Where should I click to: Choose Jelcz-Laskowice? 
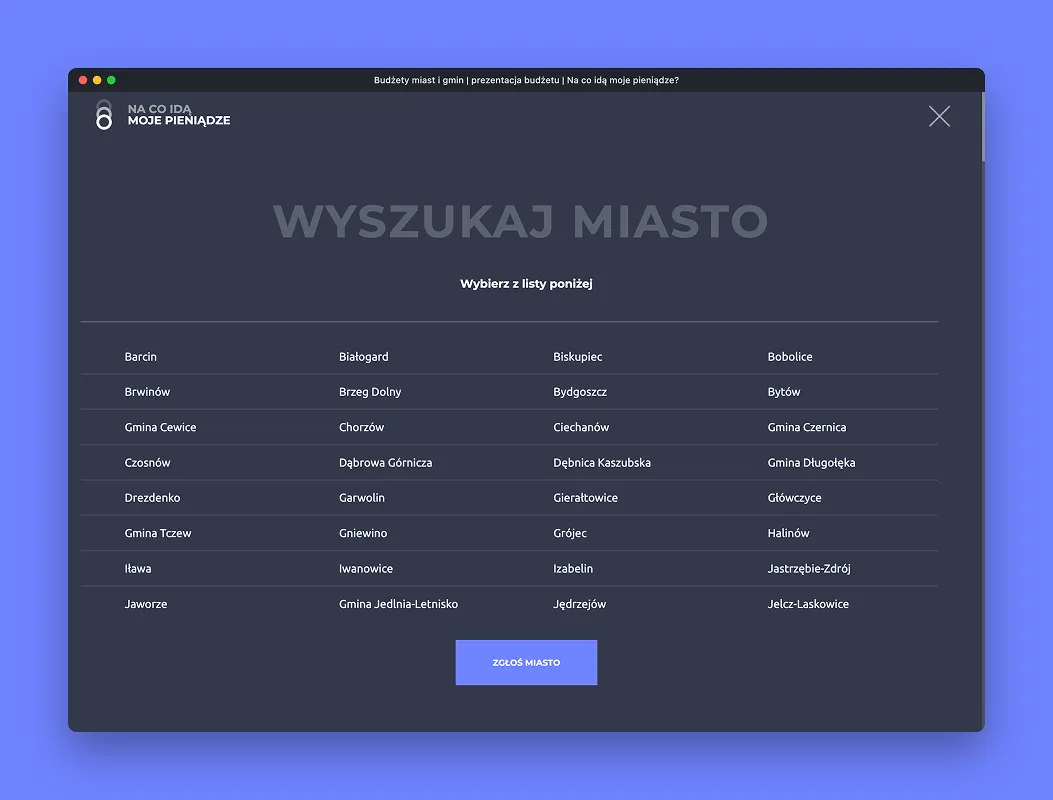pos(808,604)
